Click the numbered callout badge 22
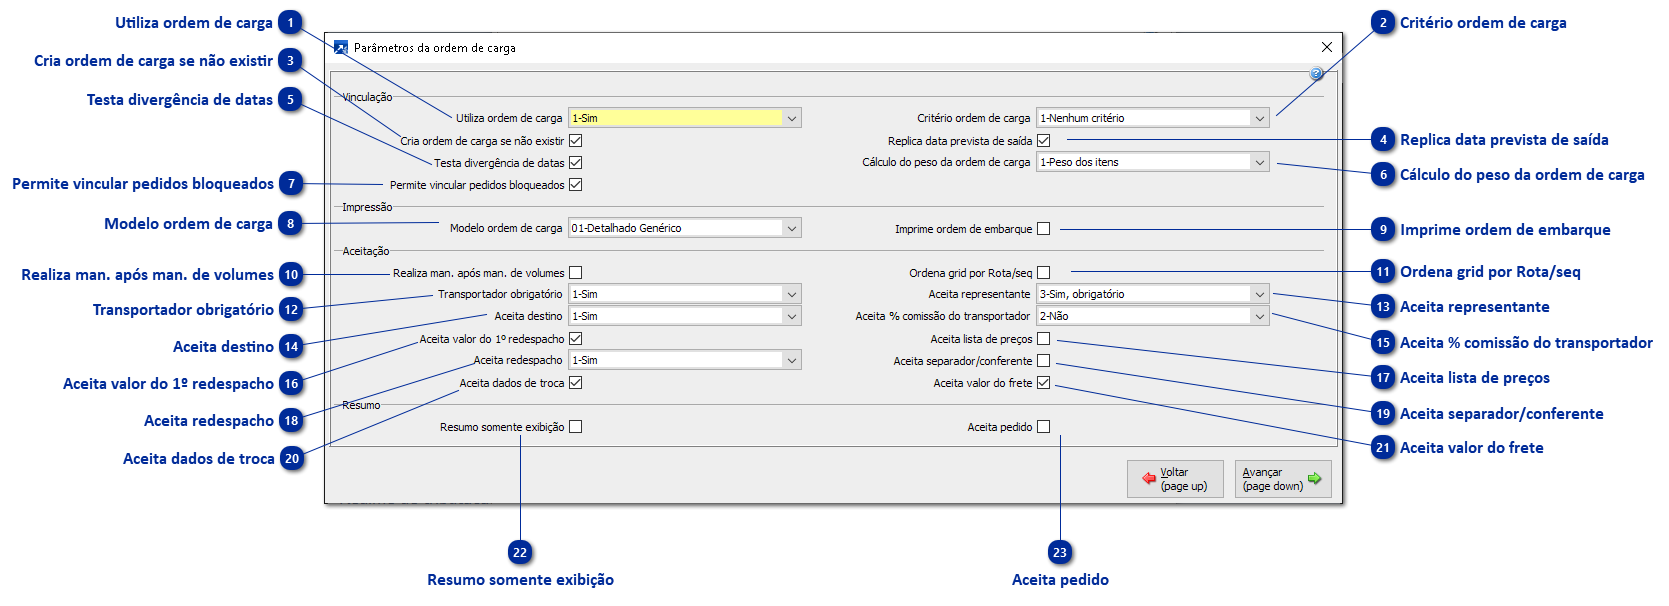Screen dimensions: 1669x606 pyautogui.click(x=520, y=553)
